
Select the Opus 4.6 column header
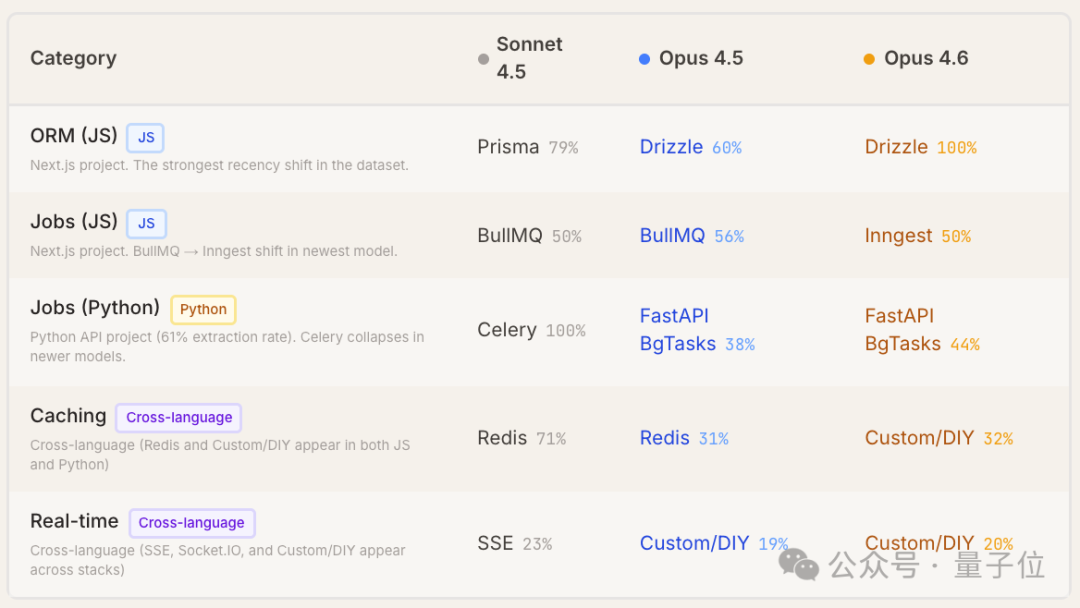(925, 58)
